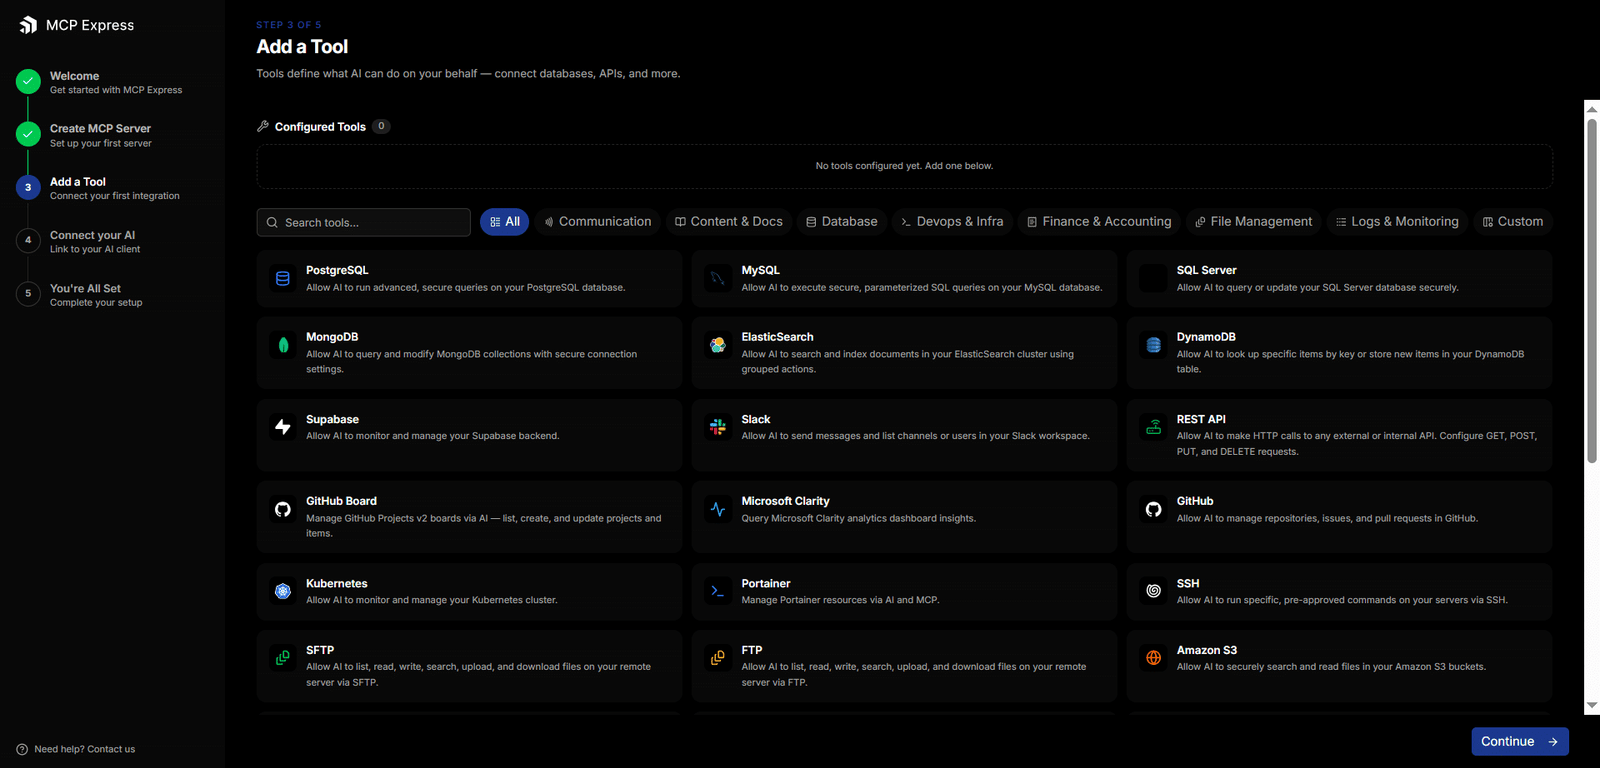The width and height of the screenshot is (1600, 768).
Task: Click the scrollbar down arrow
Action: click(1592, 705)
